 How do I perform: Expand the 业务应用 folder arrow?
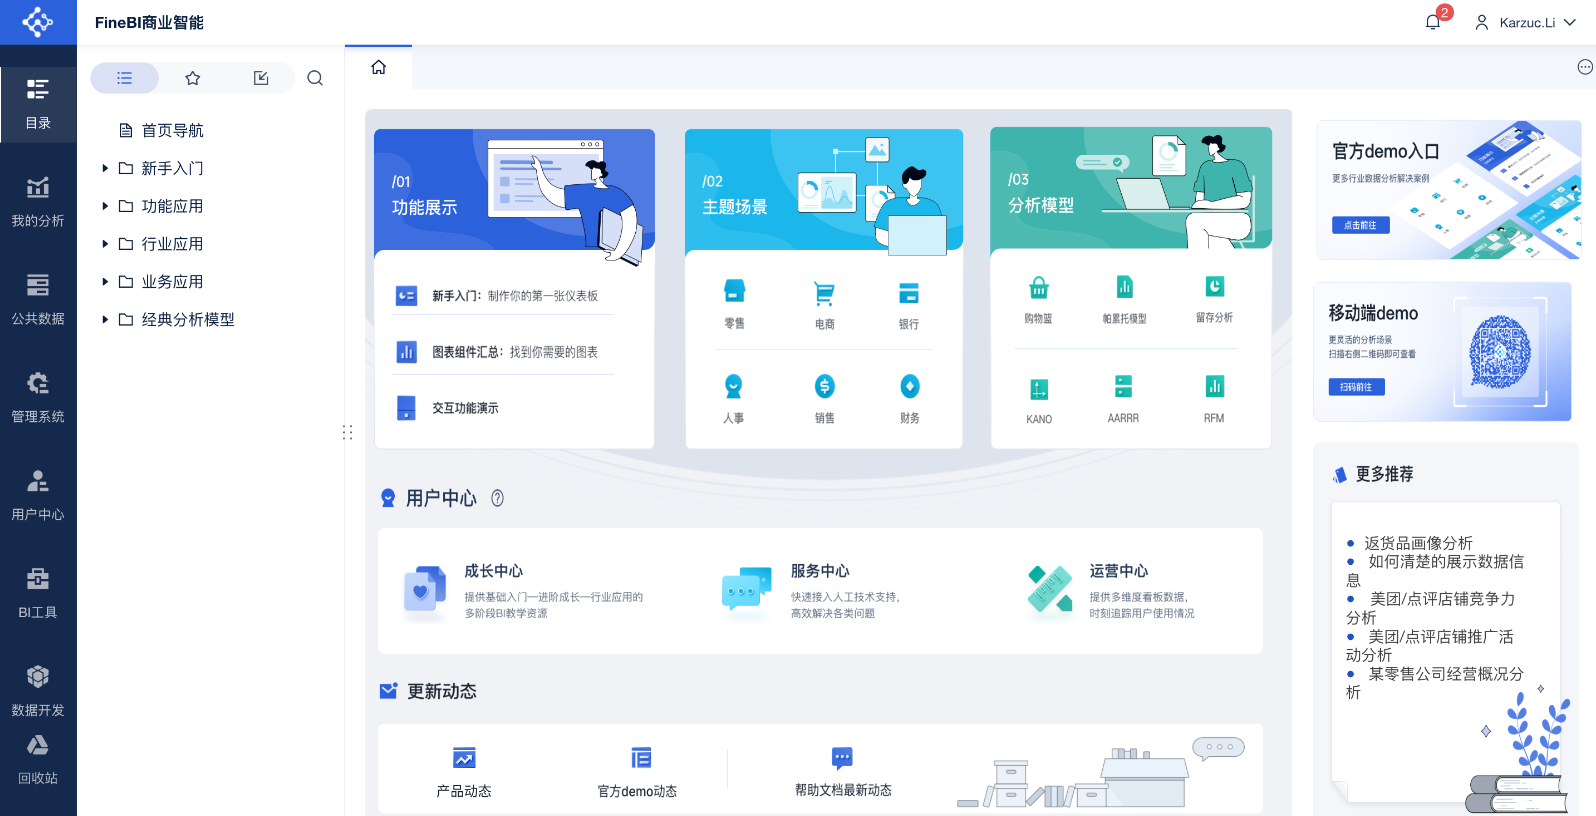pyautogui.click(x=105, y=282)
